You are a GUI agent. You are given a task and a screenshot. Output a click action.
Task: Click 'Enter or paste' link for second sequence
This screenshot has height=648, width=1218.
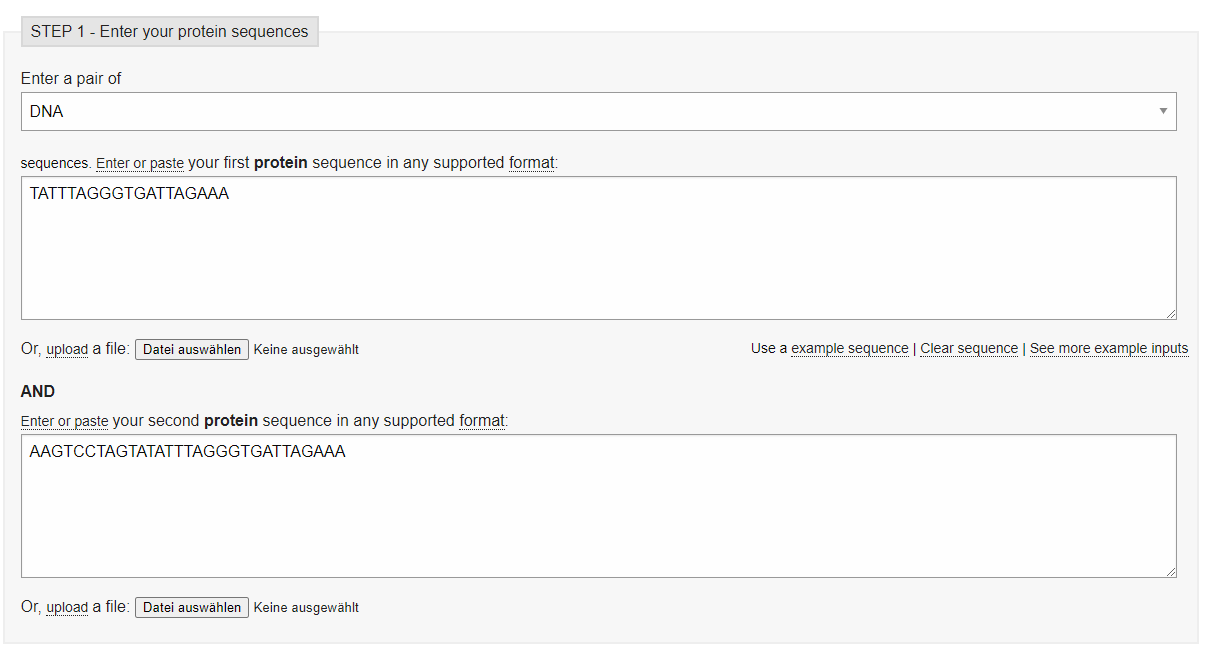(65, 421)
